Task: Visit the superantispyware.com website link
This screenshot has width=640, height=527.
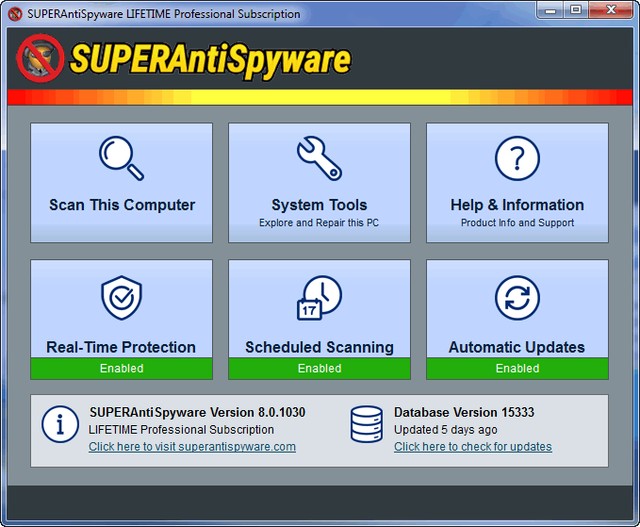Action: pyautogui.click(x=192, y=447)
